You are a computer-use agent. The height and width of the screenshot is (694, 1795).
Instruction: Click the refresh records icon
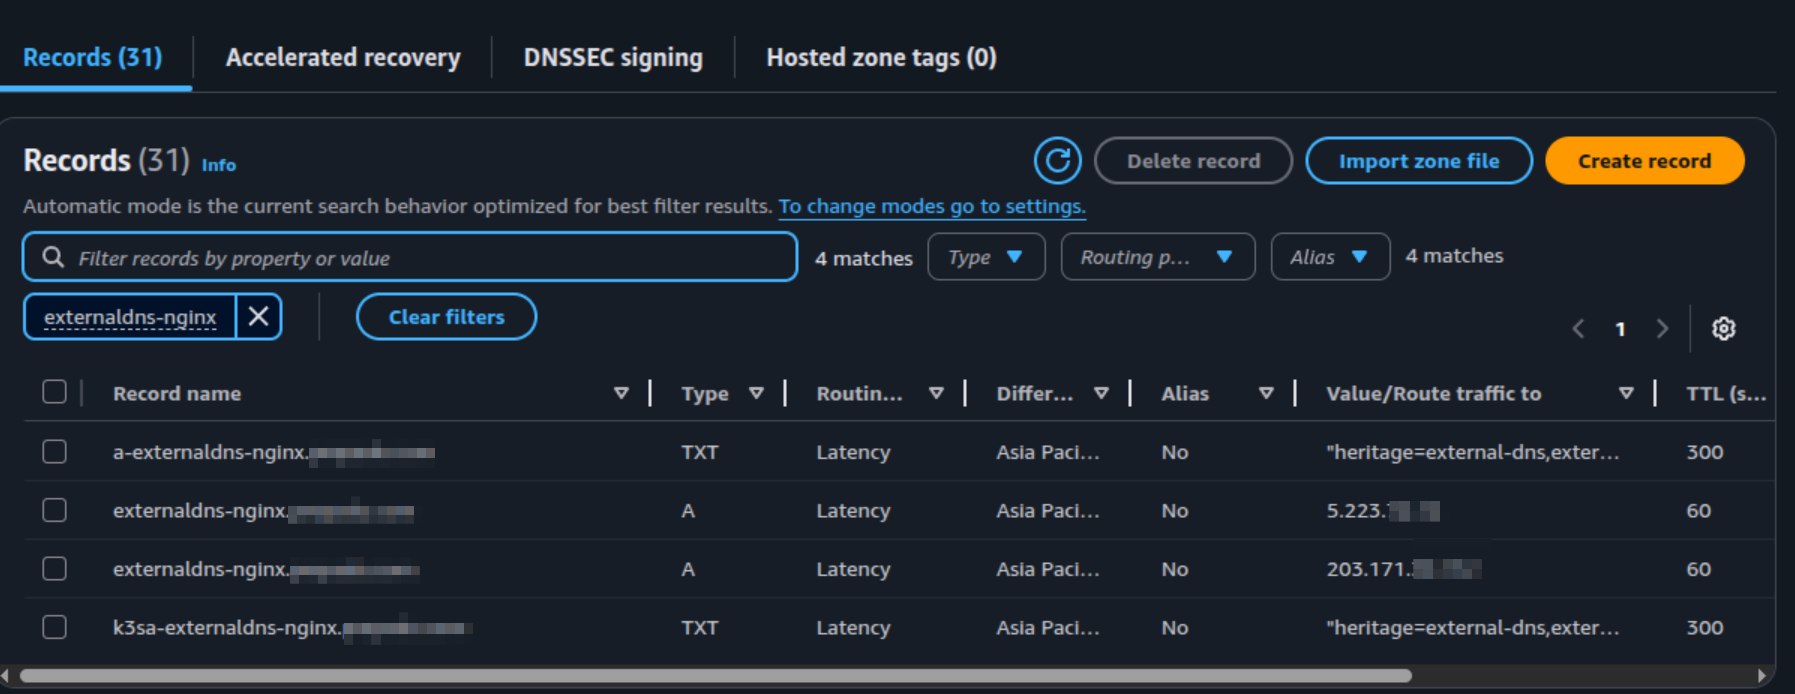pyautogui.click(x=1057, y=161)
